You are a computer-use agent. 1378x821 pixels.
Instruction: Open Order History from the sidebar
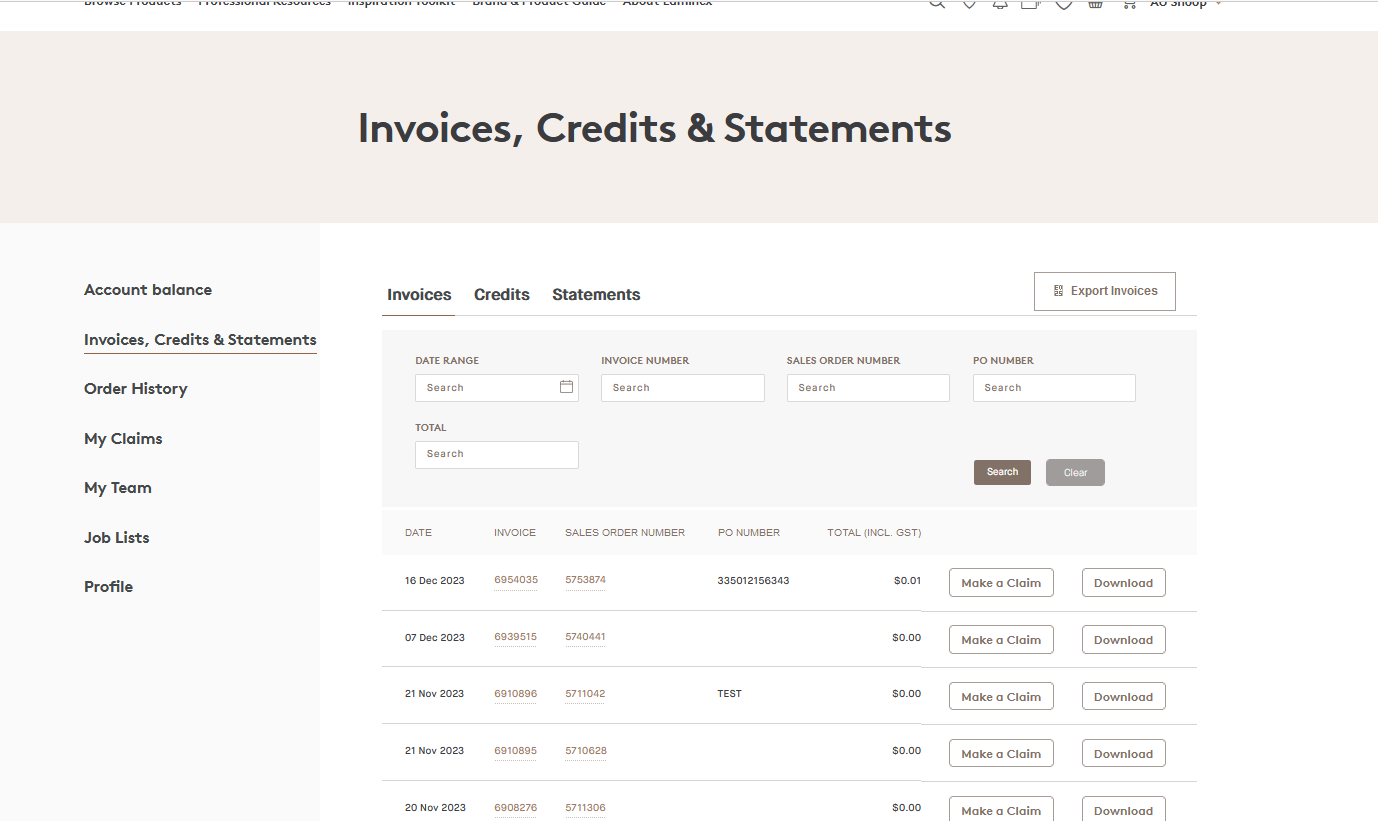pos(136,389)
